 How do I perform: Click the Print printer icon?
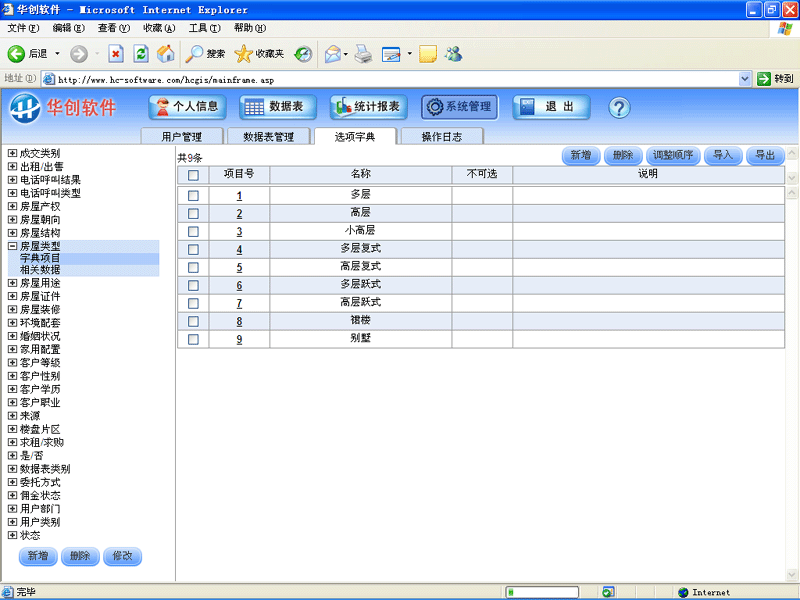tap(363, 54)
